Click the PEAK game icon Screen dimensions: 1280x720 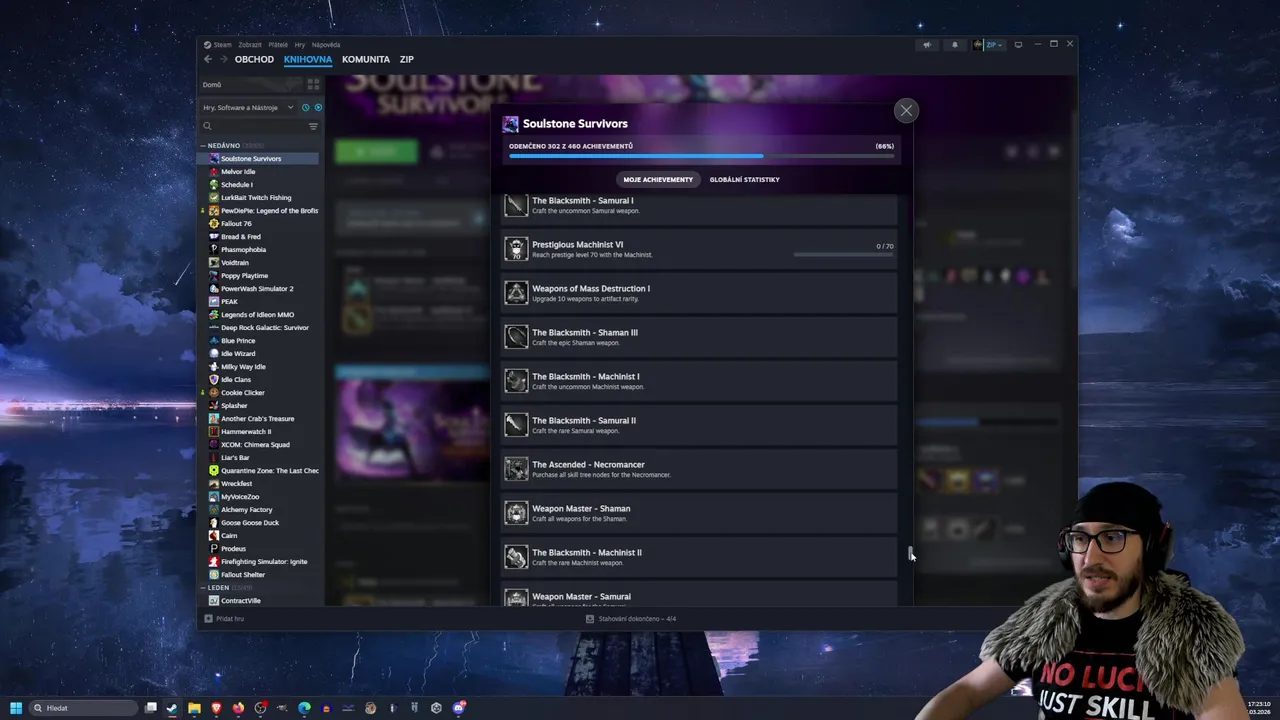point(213,302)
